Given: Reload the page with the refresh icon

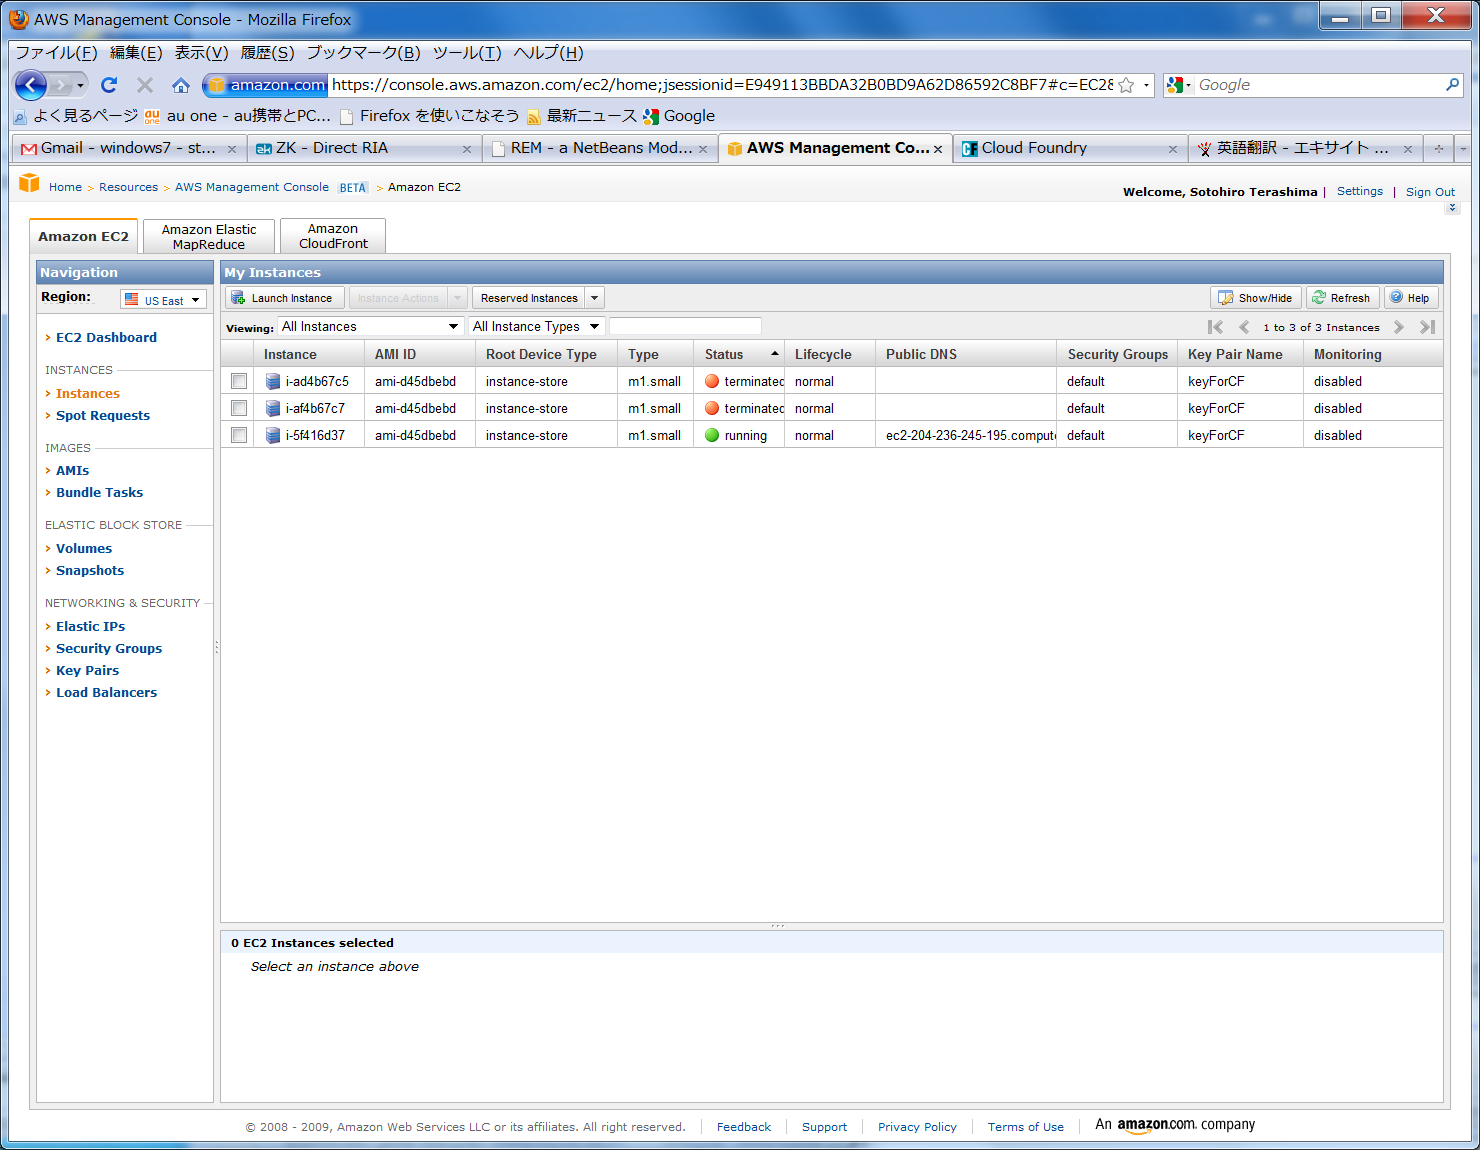Looking at the screenshot, I should [x=109, y=85].
